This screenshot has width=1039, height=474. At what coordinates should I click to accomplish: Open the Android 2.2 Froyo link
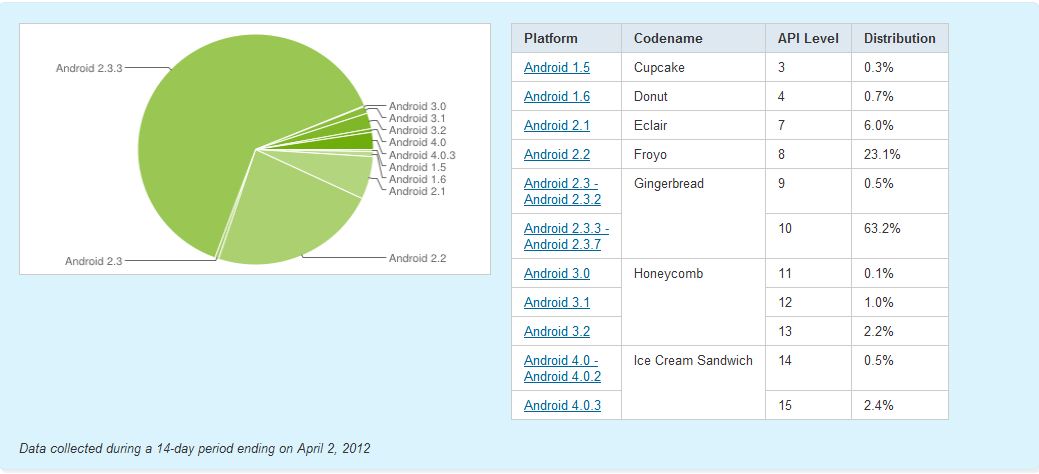tap(557, 155)
